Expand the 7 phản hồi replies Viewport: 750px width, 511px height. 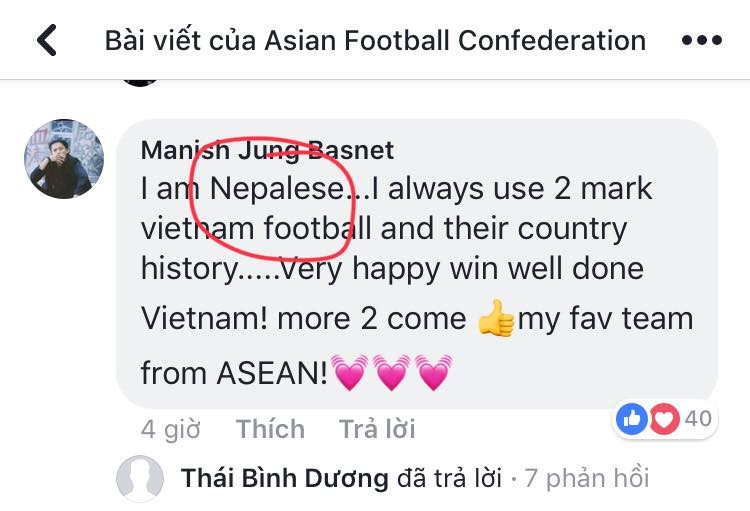[x=587, y=479]
